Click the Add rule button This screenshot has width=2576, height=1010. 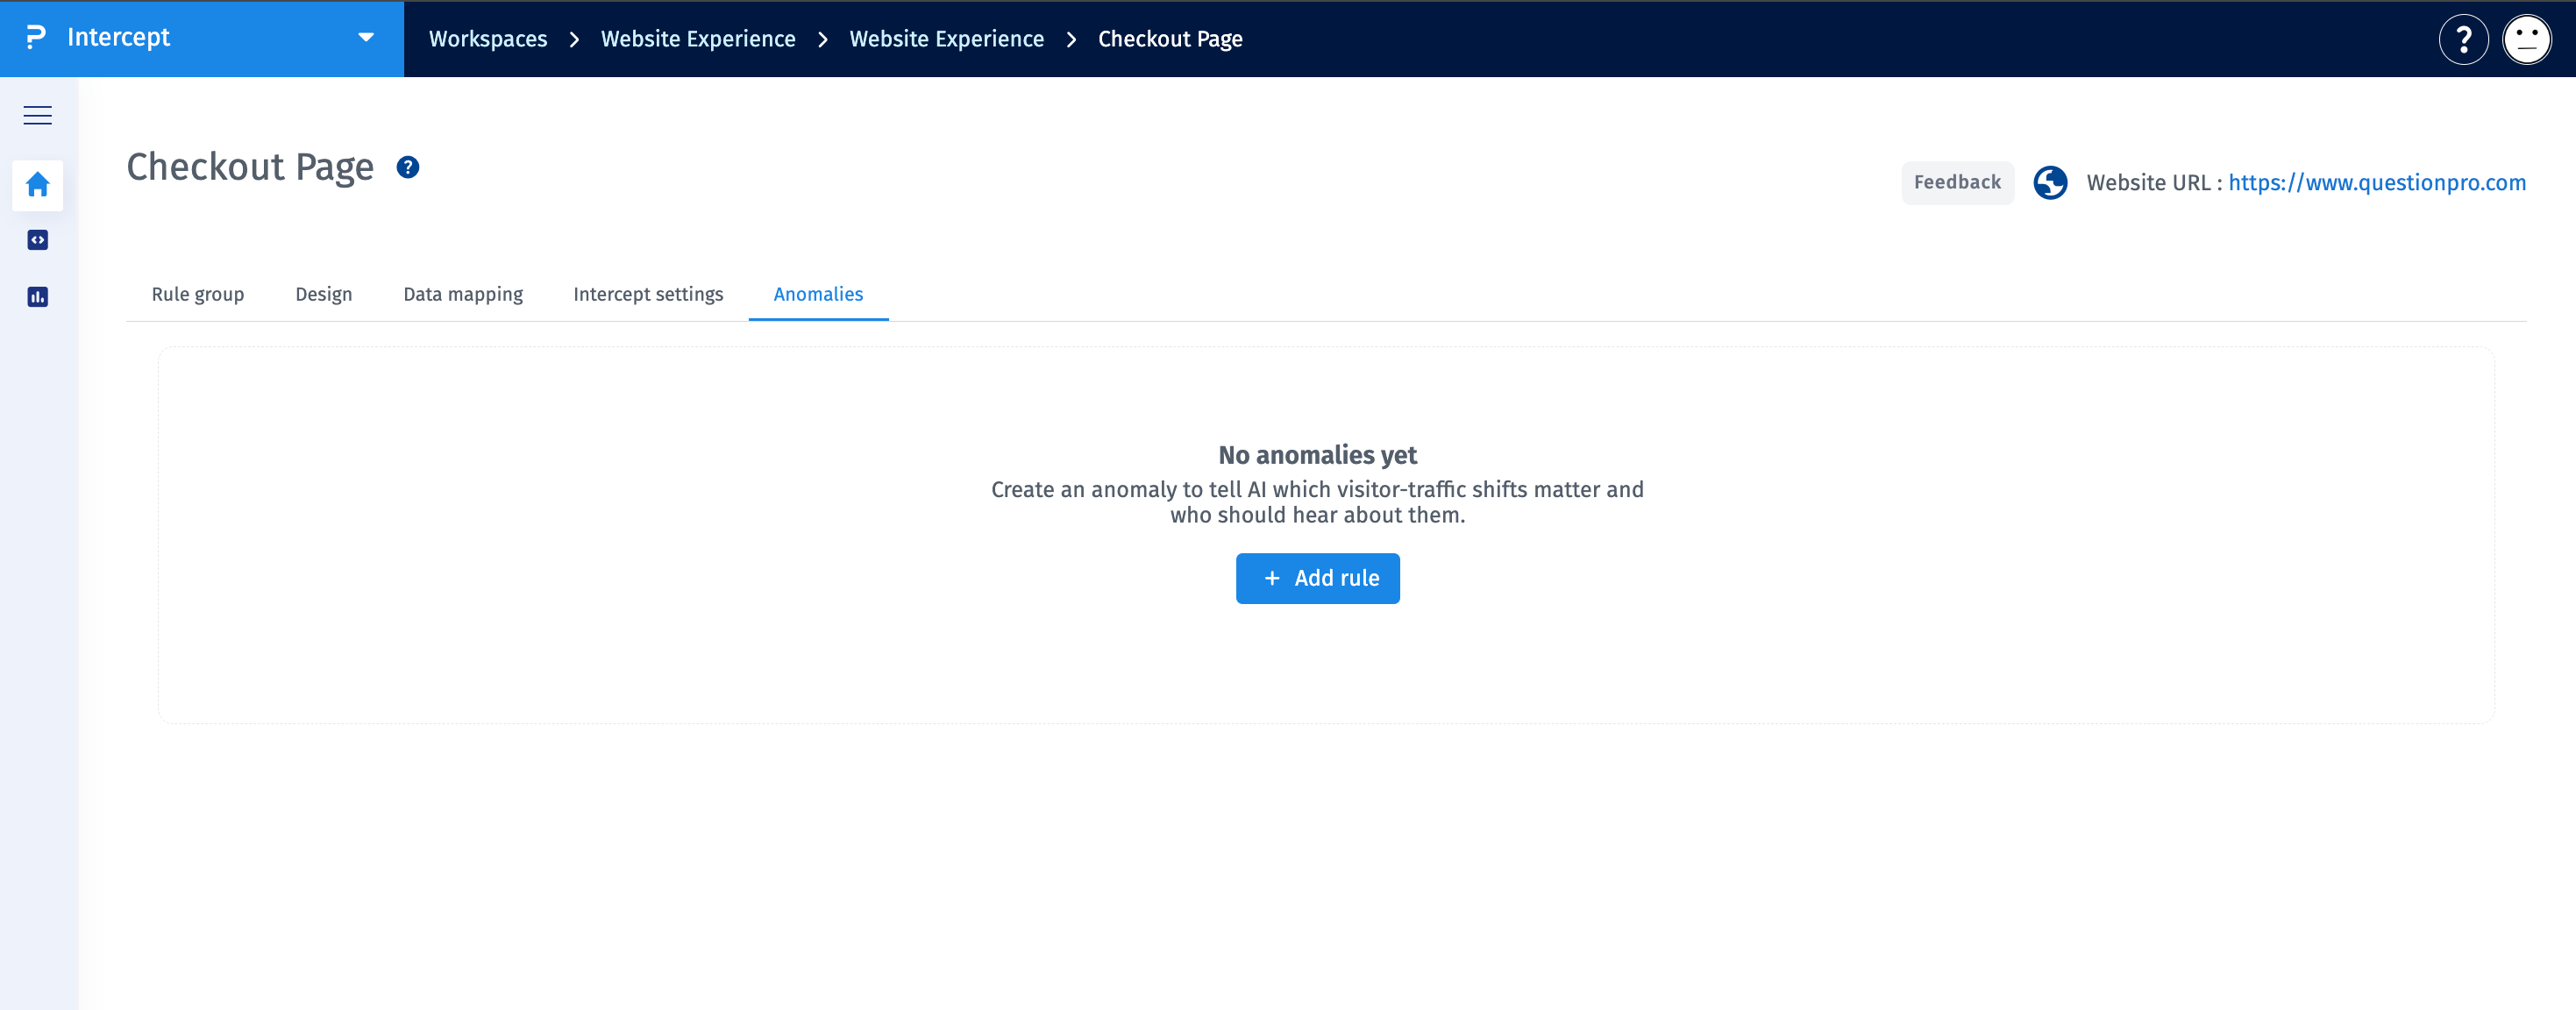pyautogui.click(x=1317, y=579)
